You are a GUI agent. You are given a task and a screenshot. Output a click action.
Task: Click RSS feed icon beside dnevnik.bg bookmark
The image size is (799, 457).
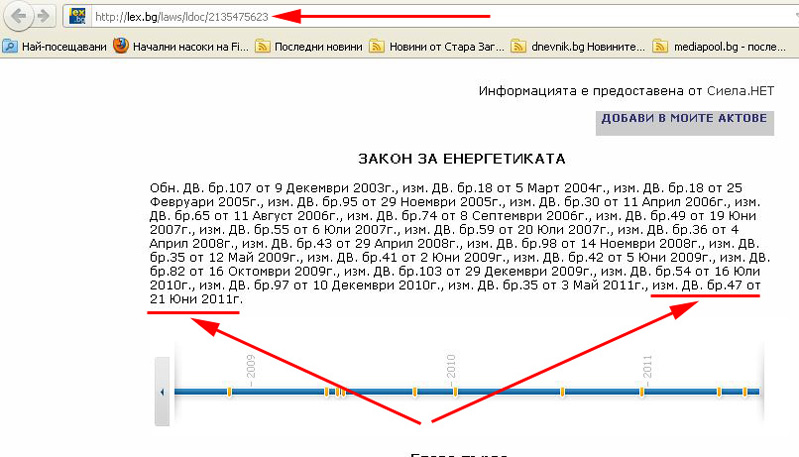pyautogui.click(x=519, y=46)
